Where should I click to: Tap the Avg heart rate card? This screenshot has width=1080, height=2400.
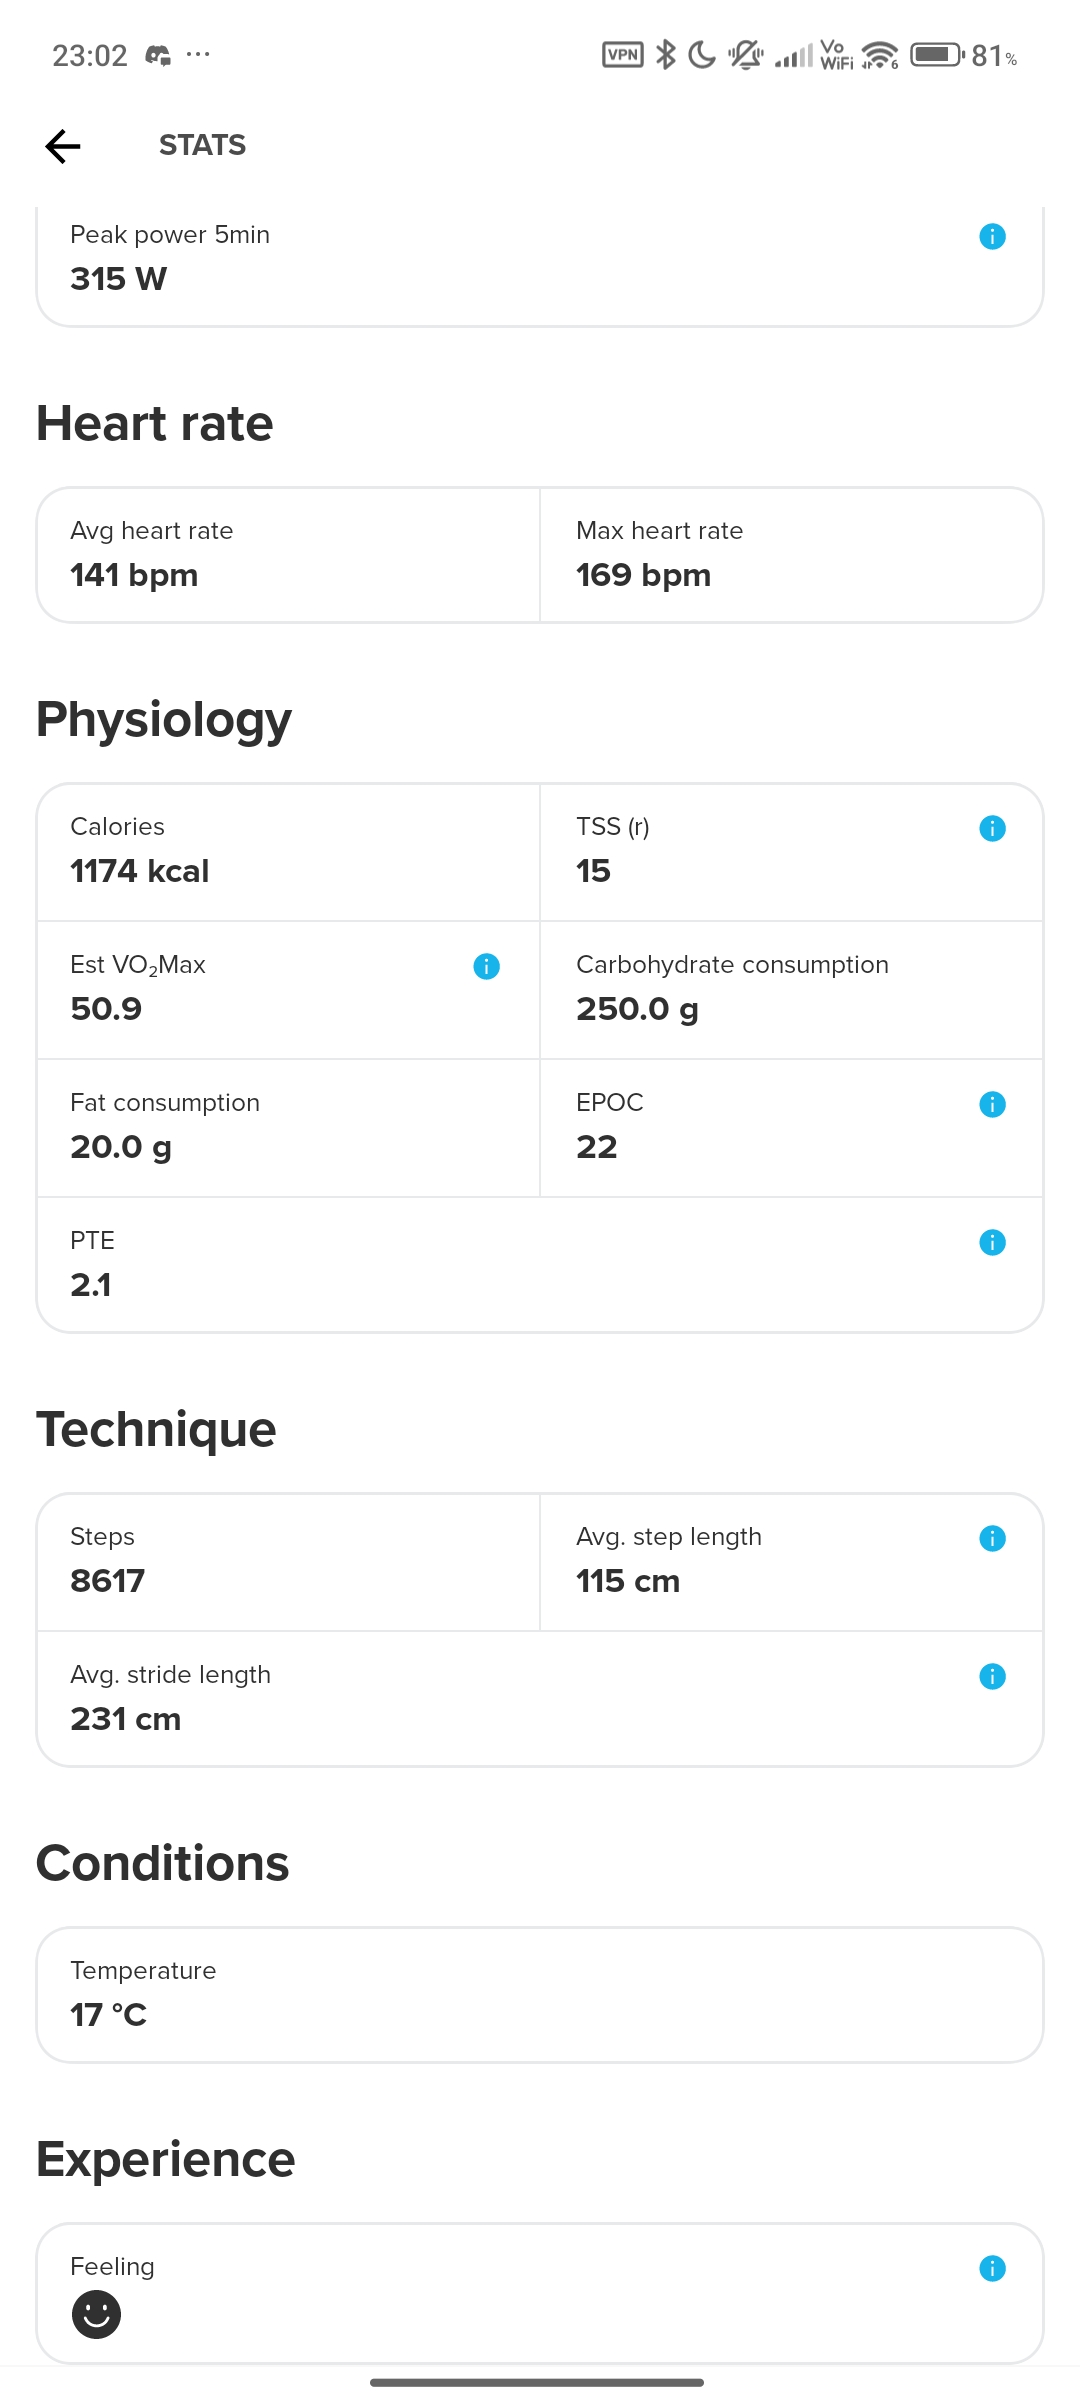[288, 555]
